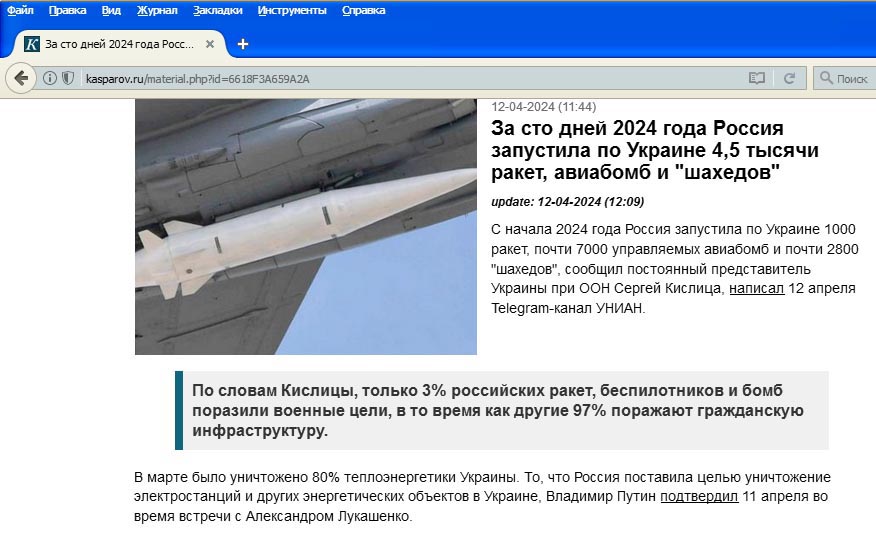Open the Файл menu
876x539 pixels.
pyautogui.click(x=20, y=10)
